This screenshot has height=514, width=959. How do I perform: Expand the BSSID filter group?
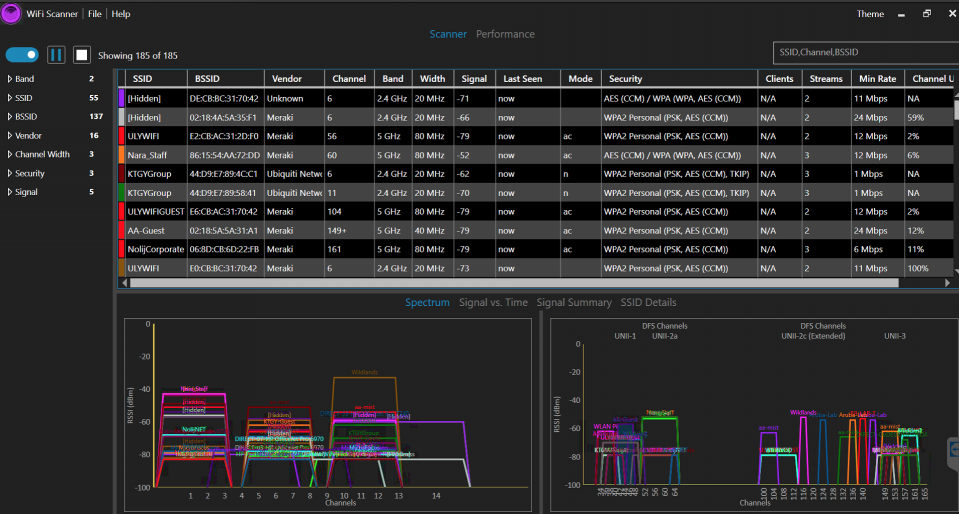(10, 116)
